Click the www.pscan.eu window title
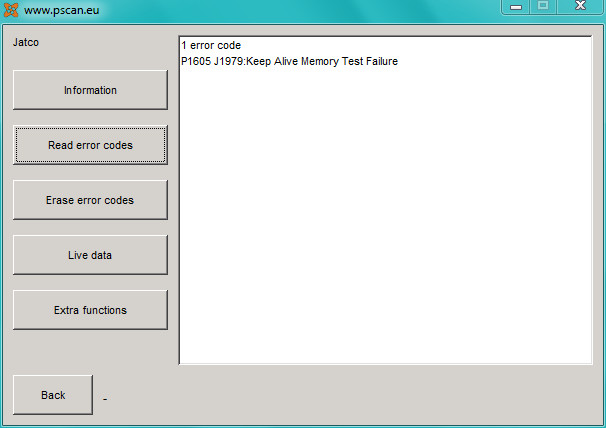The image size is (606, 428). pos(61,10)
